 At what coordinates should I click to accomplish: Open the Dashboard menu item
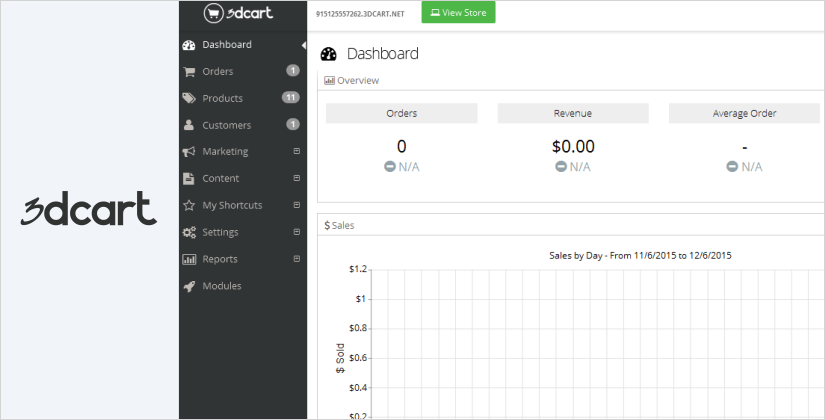pyautogui.click(x=226, y=44)
